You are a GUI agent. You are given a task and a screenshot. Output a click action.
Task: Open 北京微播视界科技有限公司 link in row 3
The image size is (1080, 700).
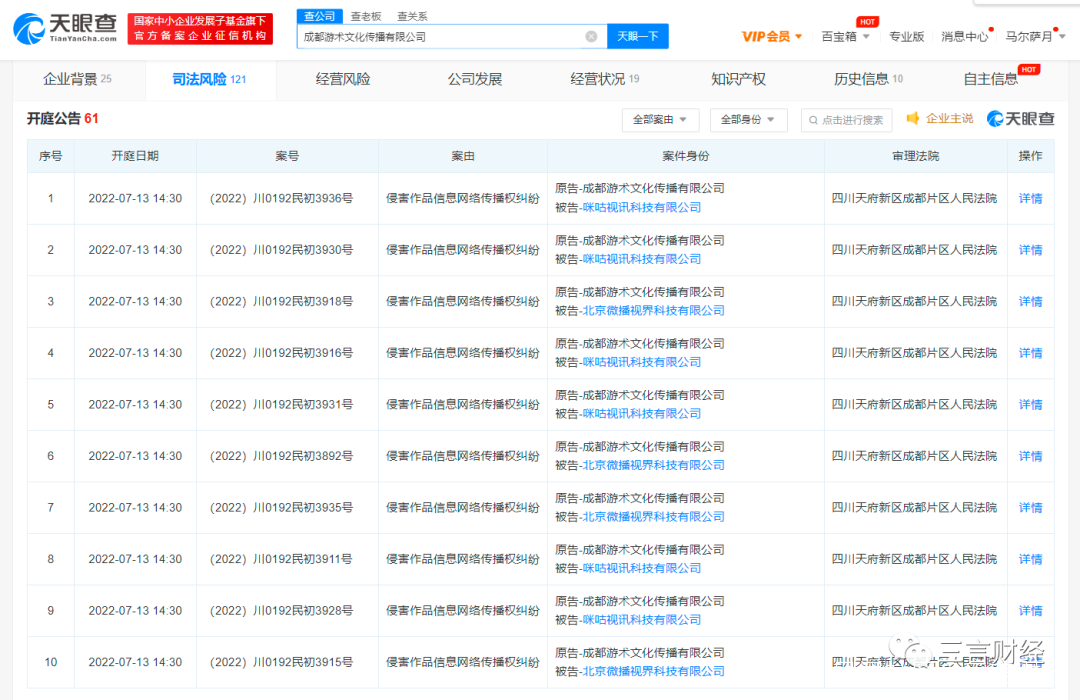click(x=653, y=311)
